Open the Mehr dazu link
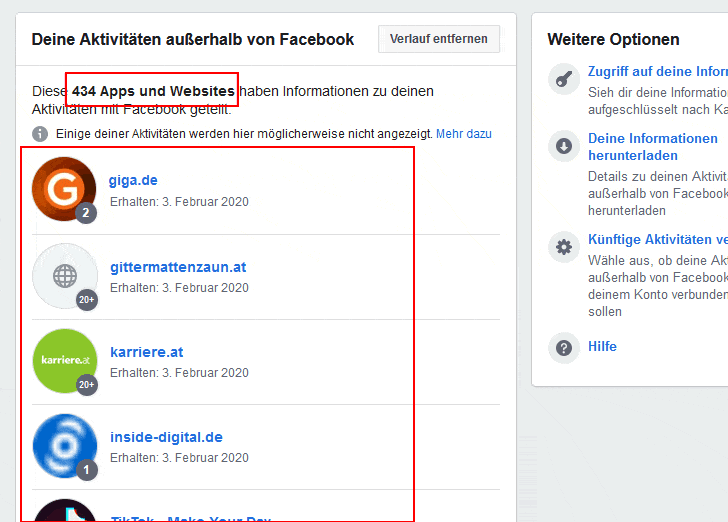728x522 pixels. 463,134
